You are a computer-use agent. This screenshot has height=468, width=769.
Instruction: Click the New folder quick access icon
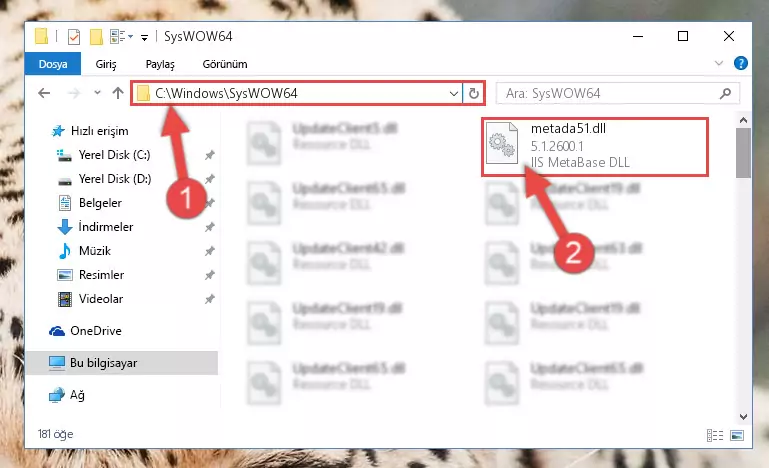96,37
